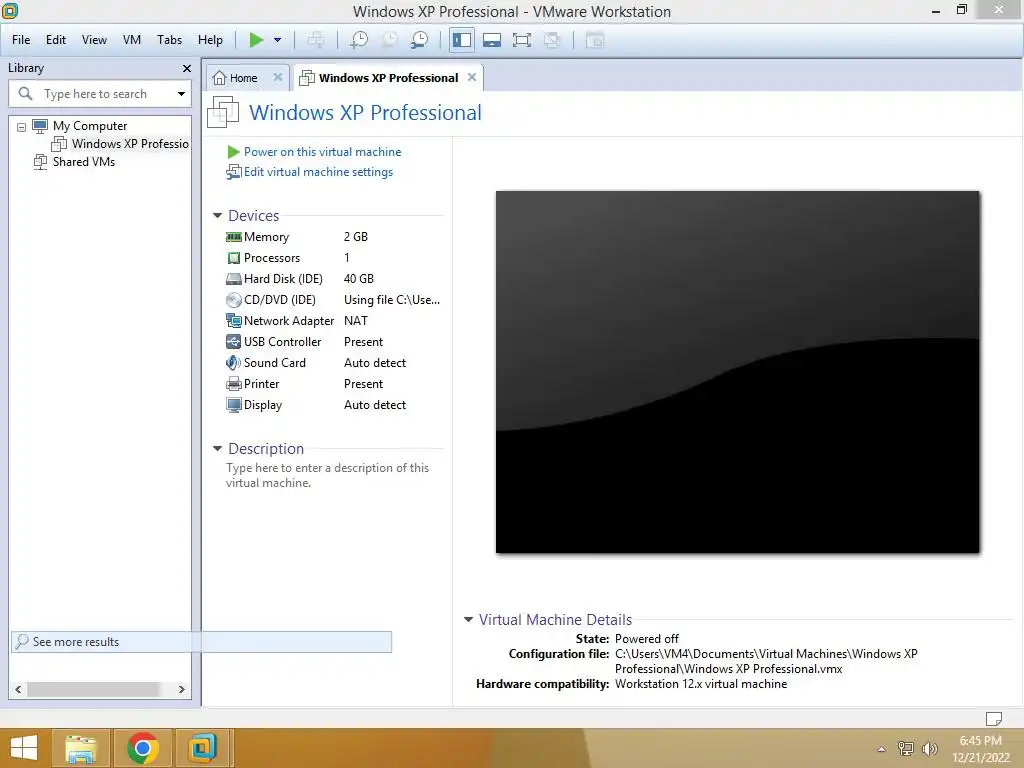The image size is (1024, 768).
Task: Click Send Ctrl+Alt+Del toolbar icon
Action: [315, 40]
